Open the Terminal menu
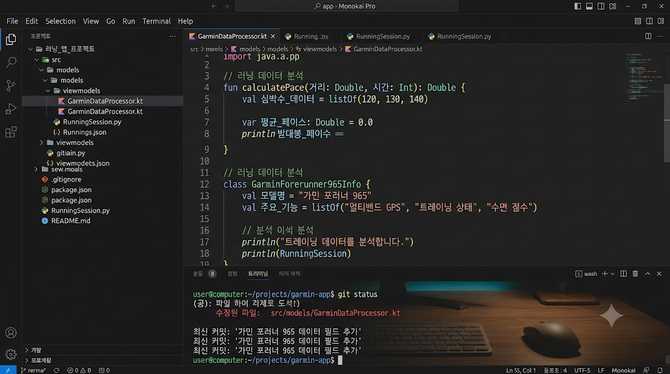Screen dimensions: 670x374 [x=156, y=21]
